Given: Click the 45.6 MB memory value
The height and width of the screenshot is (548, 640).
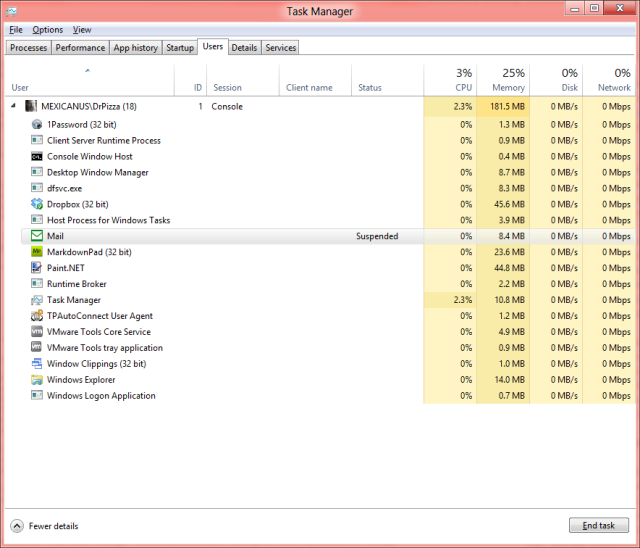Looking at the screenshot, I should [509, 204].
